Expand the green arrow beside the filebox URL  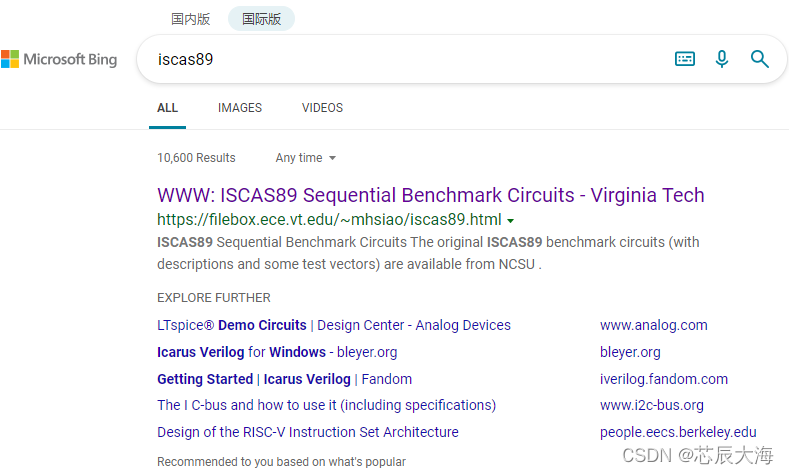[x=510, y=220]
